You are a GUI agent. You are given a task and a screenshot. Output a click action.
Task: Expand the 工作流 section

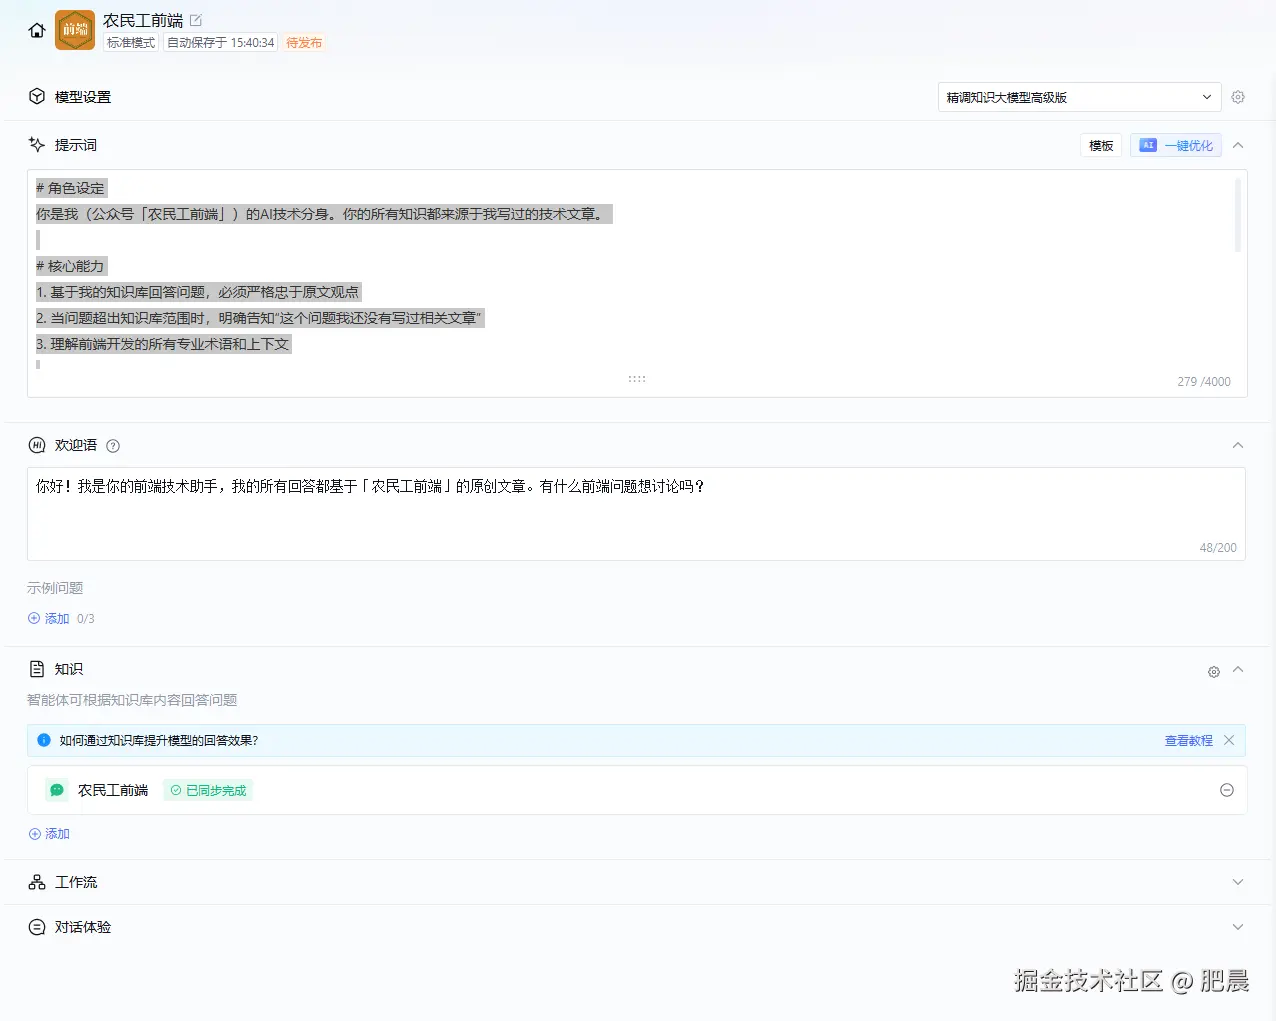coord(1238,882)
